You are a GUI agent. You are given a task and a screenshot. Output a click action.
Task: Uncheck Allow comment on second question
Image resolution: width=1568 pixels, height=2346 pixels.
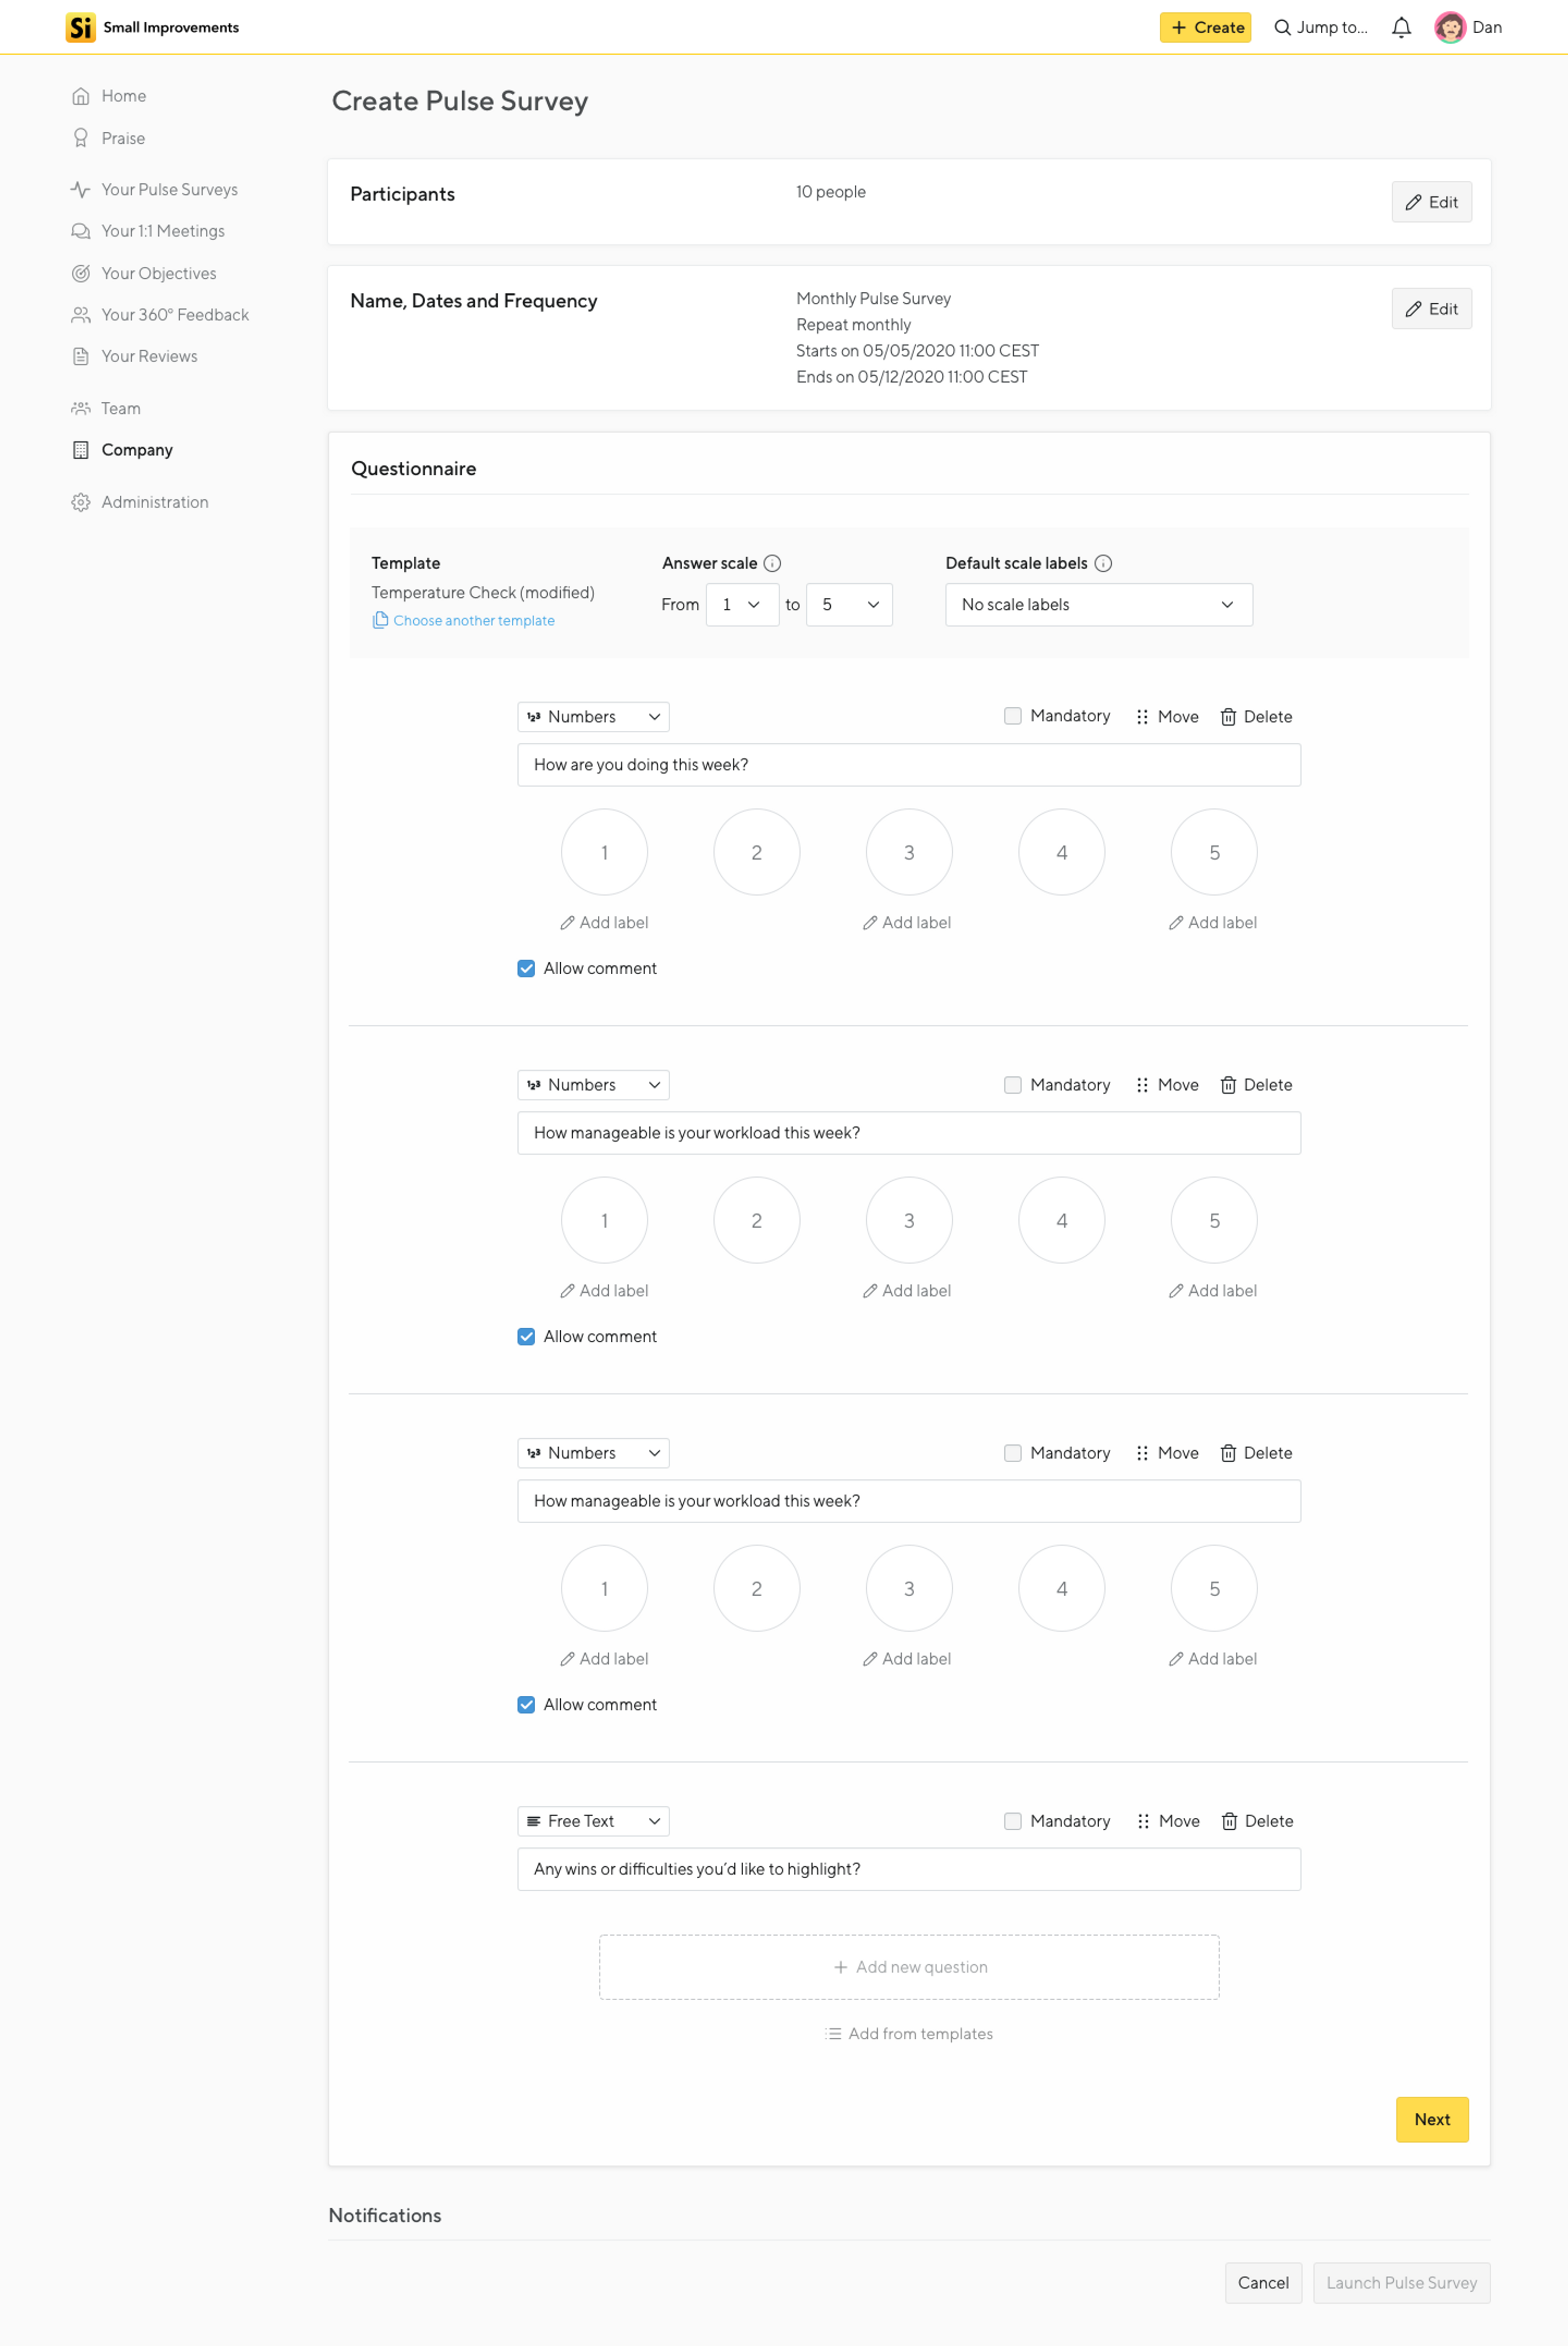coord(526,1336)
